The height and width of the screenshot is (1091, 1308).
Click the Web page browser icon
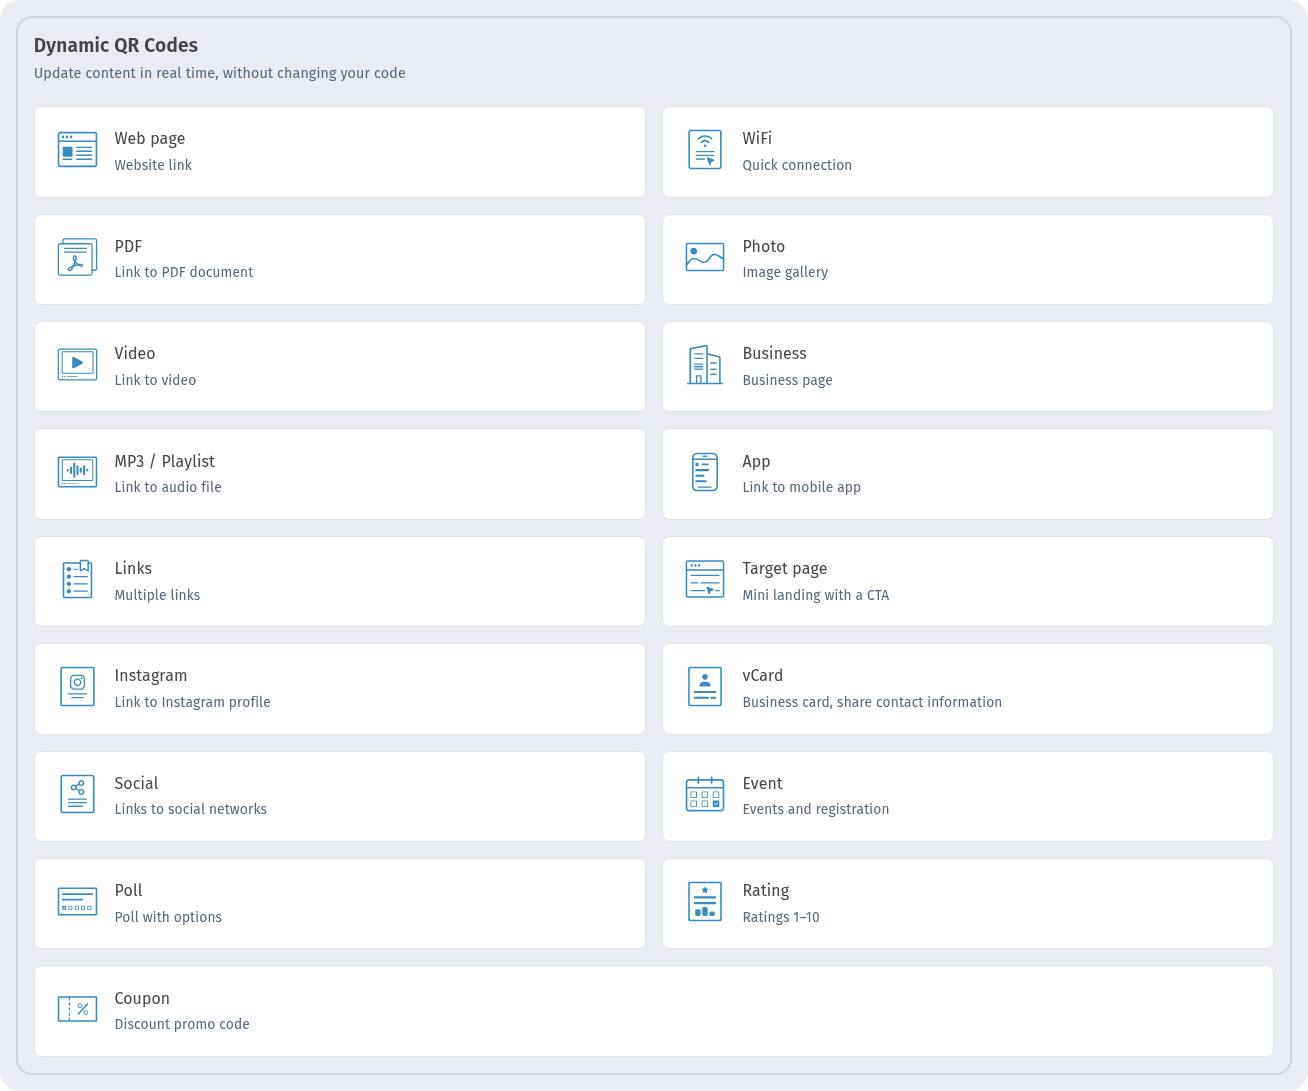click(77, 150)
